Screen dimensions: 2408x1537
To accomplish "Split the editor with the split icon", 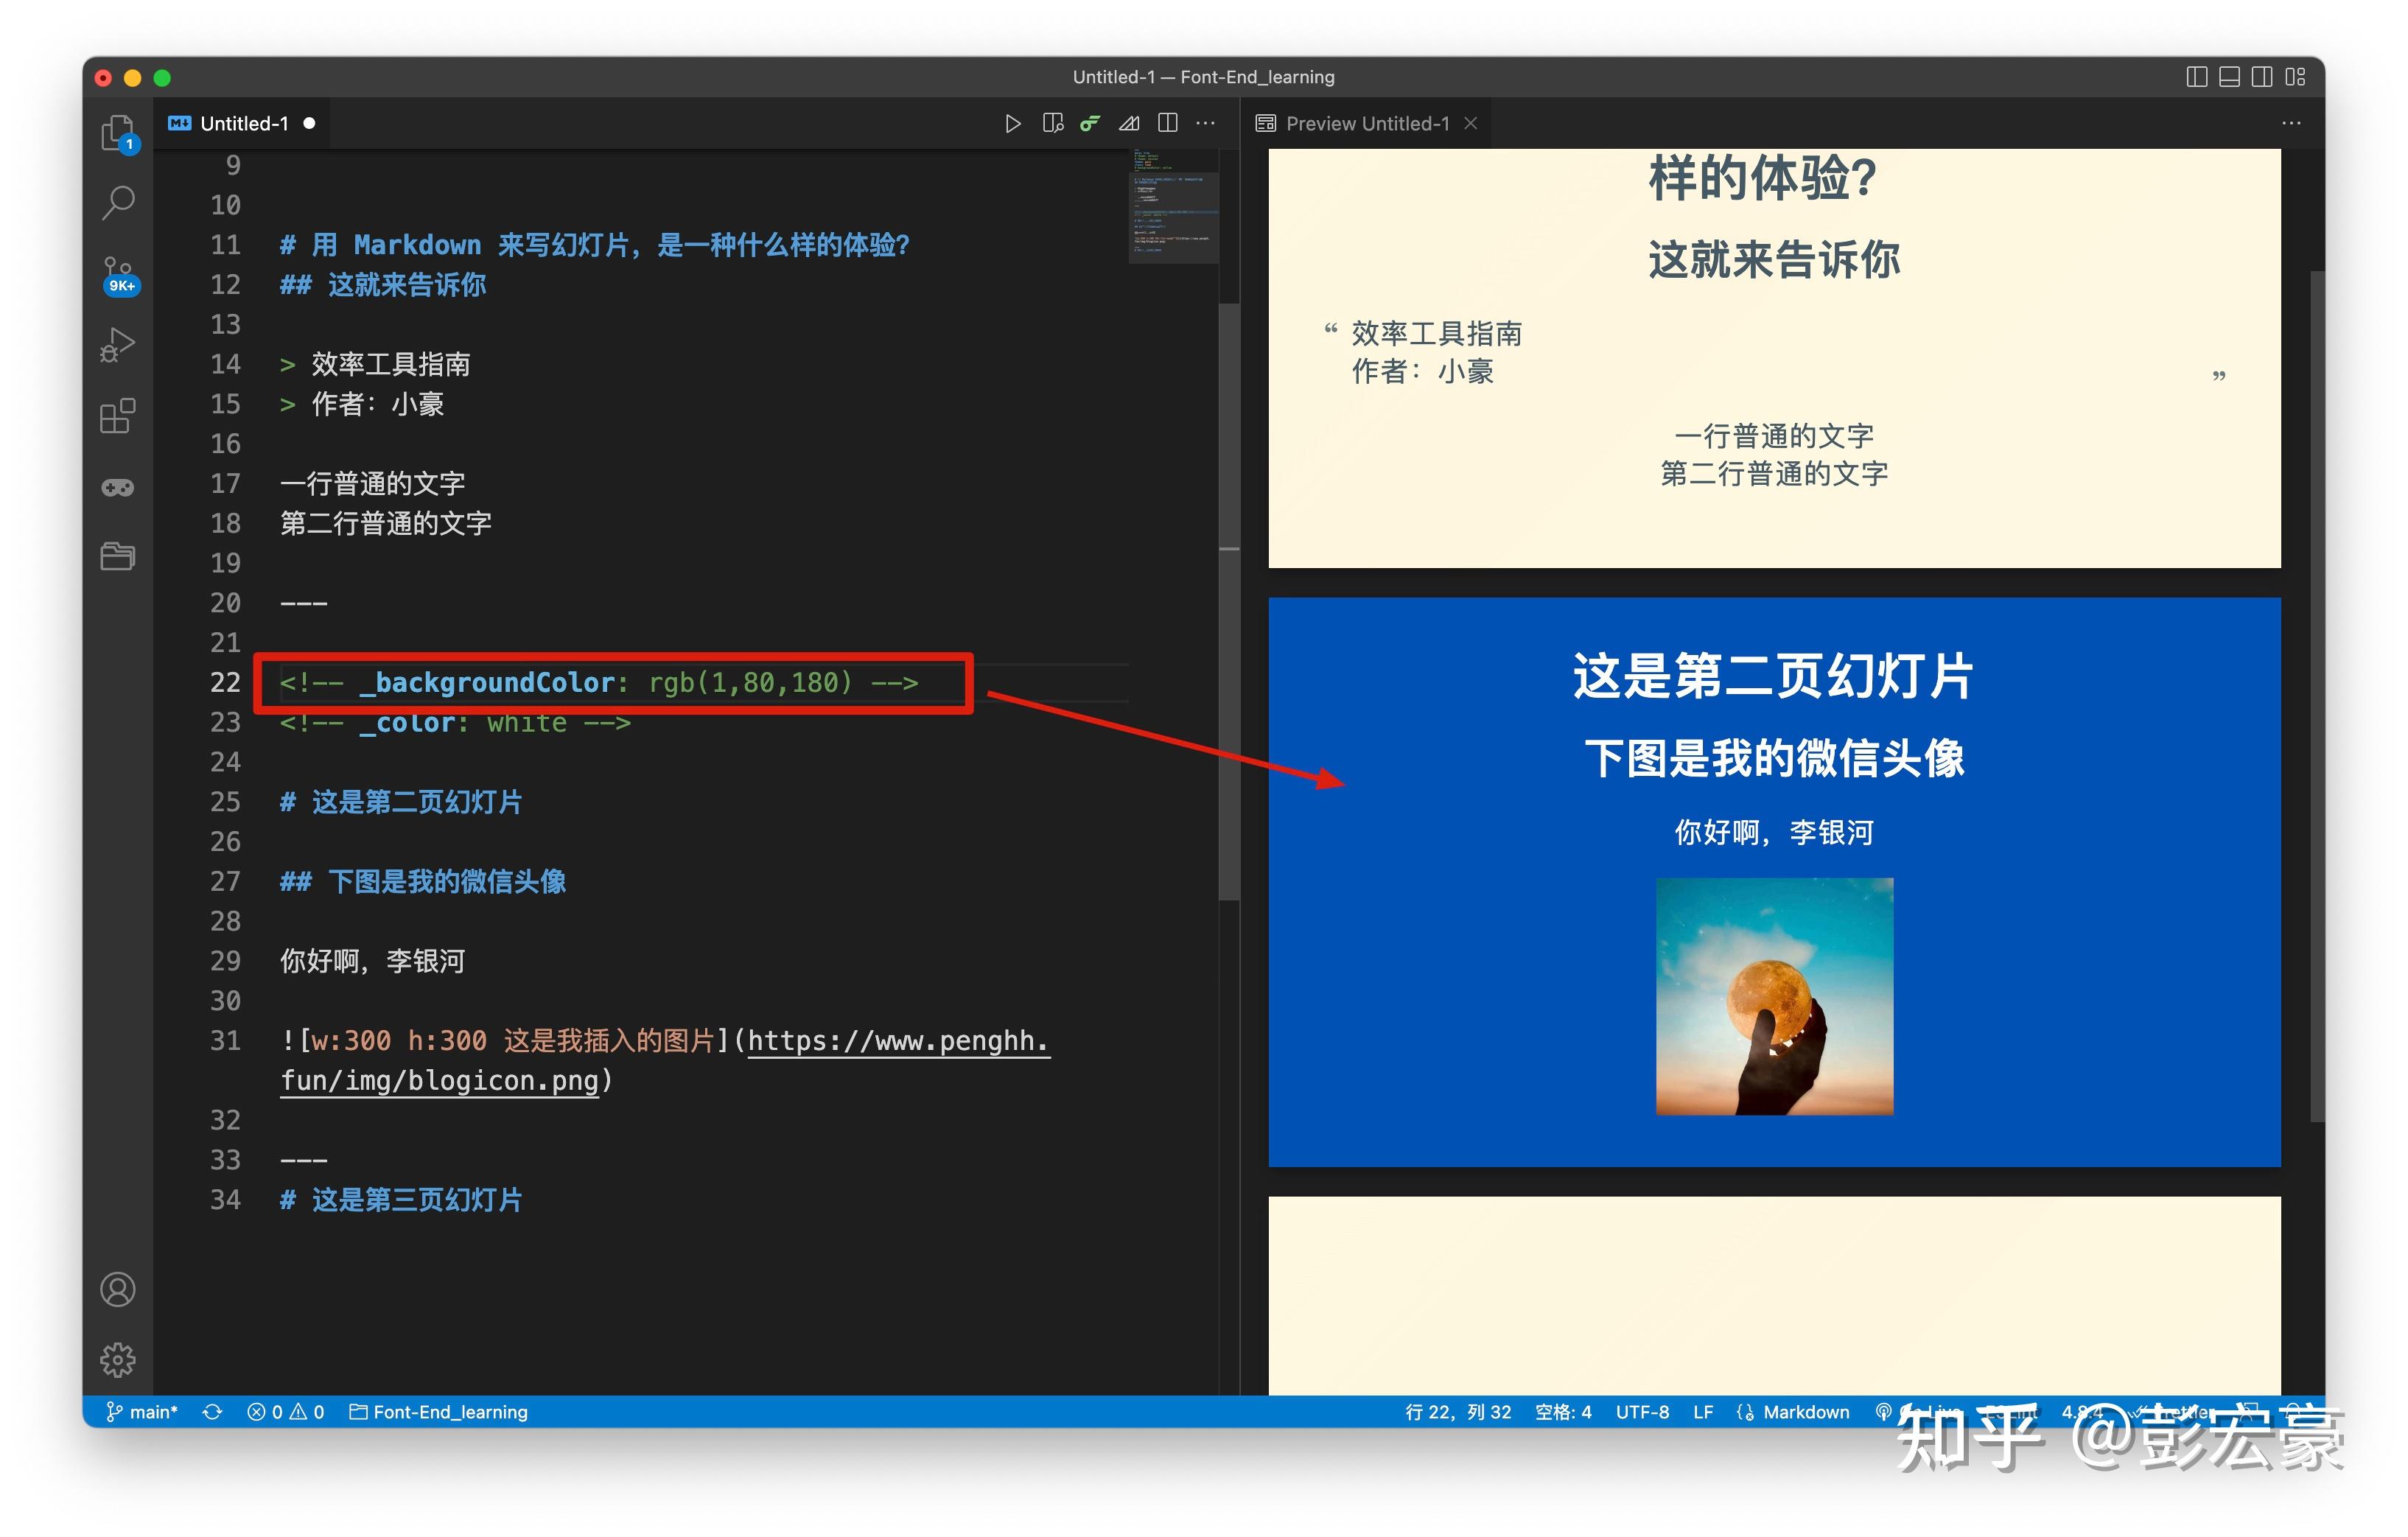I will tap(1167, 123).
